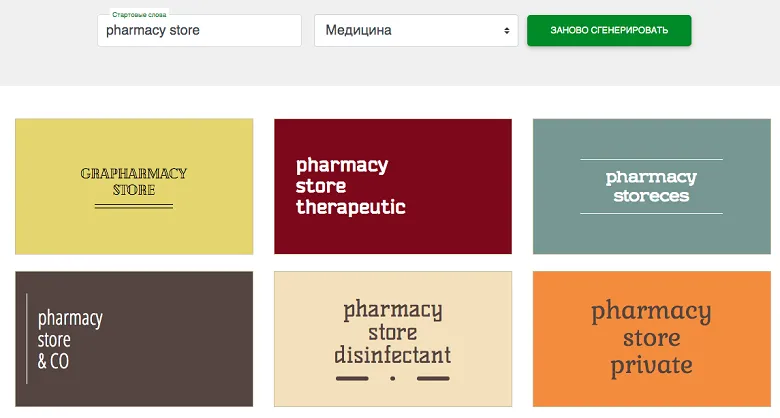Click the word "private" in the orange logo
Viewport: 780px width, 418px height.
pyautogui.click(x=651, y=364)
